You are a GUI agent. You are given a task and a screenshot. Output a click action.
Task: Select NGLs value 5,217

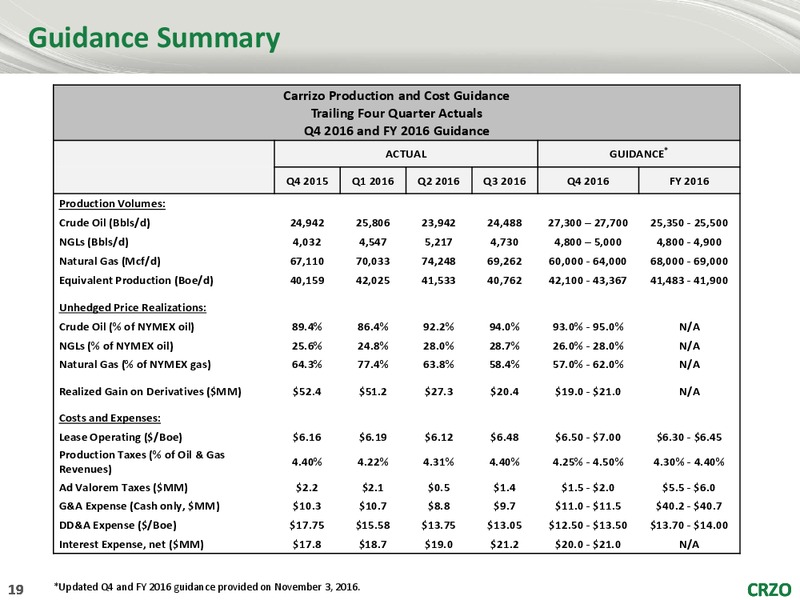[438, 242]
